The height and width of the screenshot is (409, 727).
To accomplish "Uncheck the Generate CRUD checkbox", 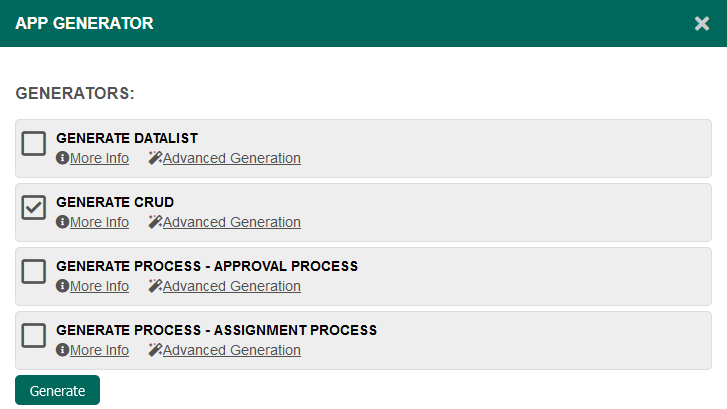I will click(34, 208).
